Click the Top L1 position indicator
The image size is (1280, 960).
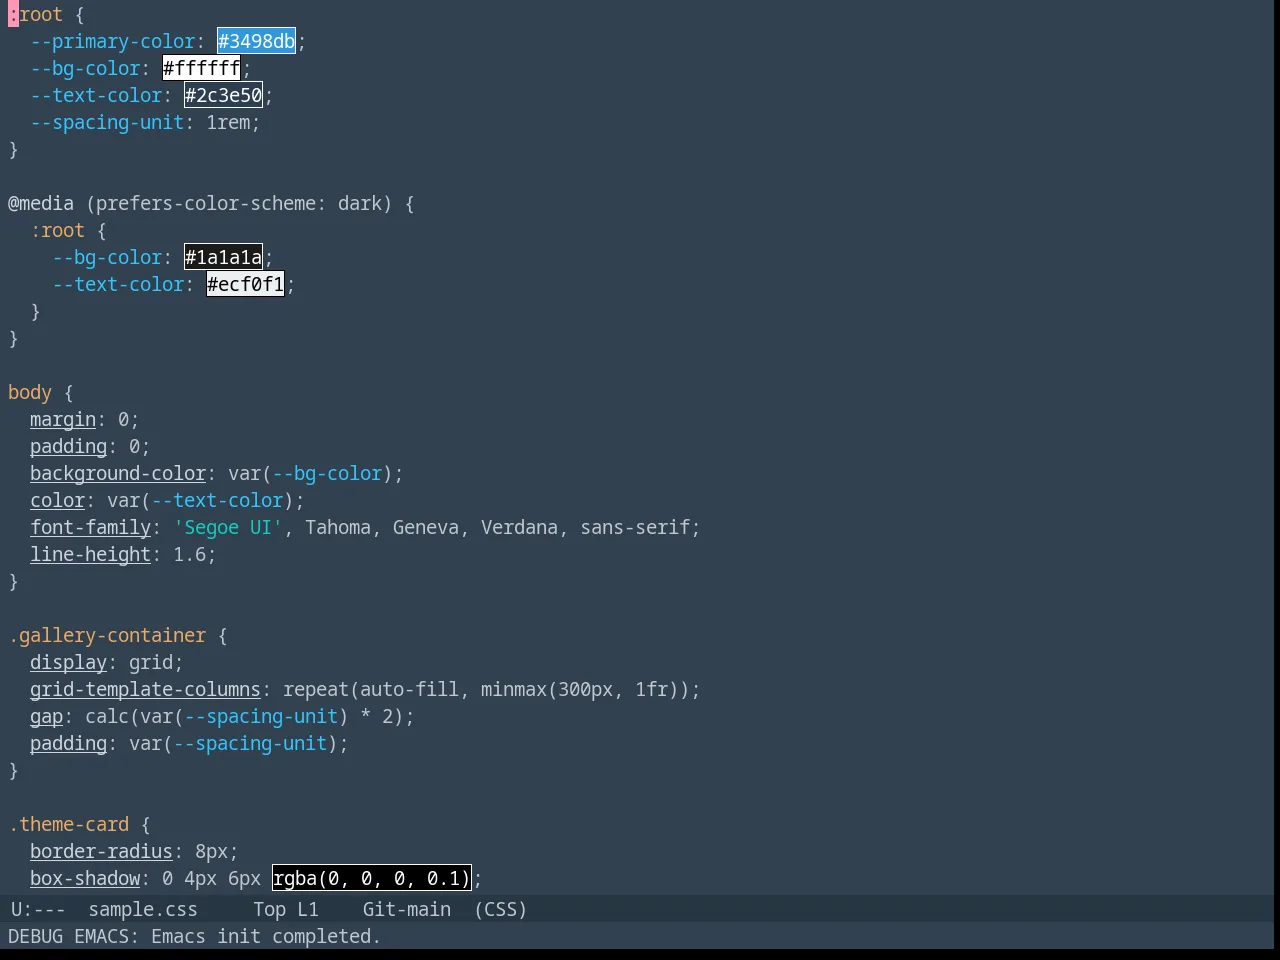[x=285, y=909]
